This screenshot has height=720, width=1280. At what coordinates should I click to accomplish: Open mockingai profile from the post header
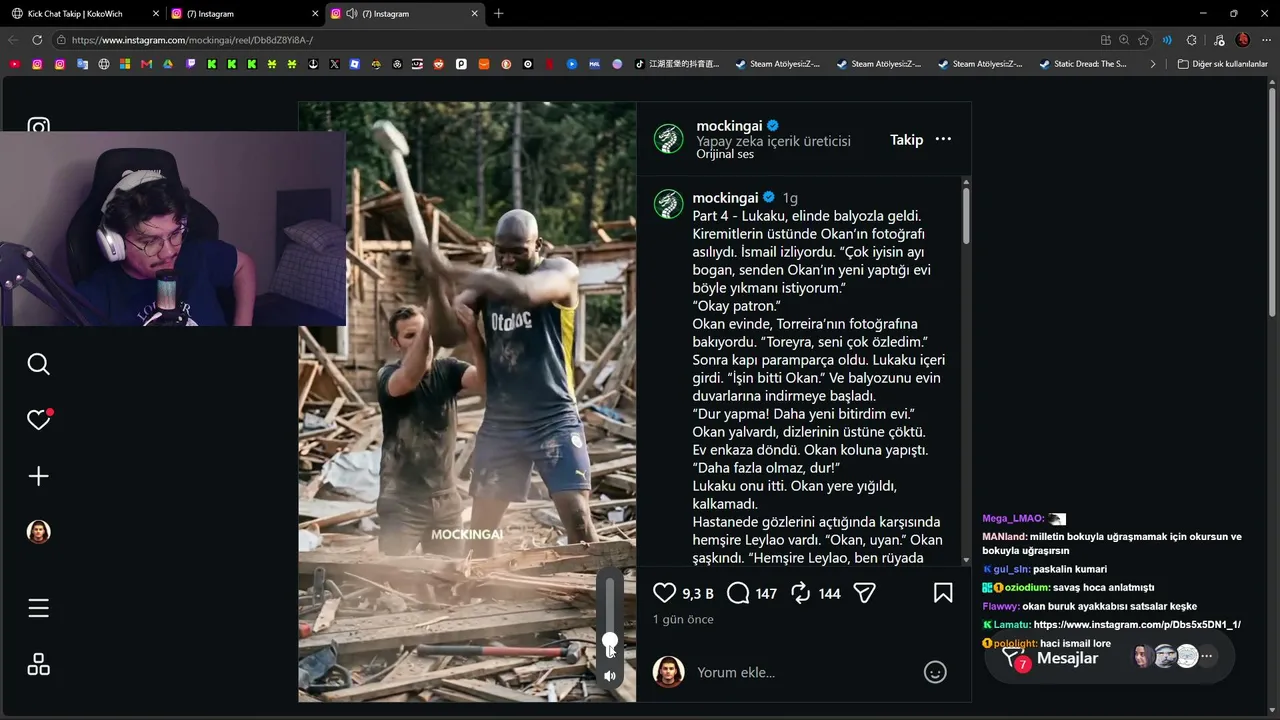pos(729,126)
